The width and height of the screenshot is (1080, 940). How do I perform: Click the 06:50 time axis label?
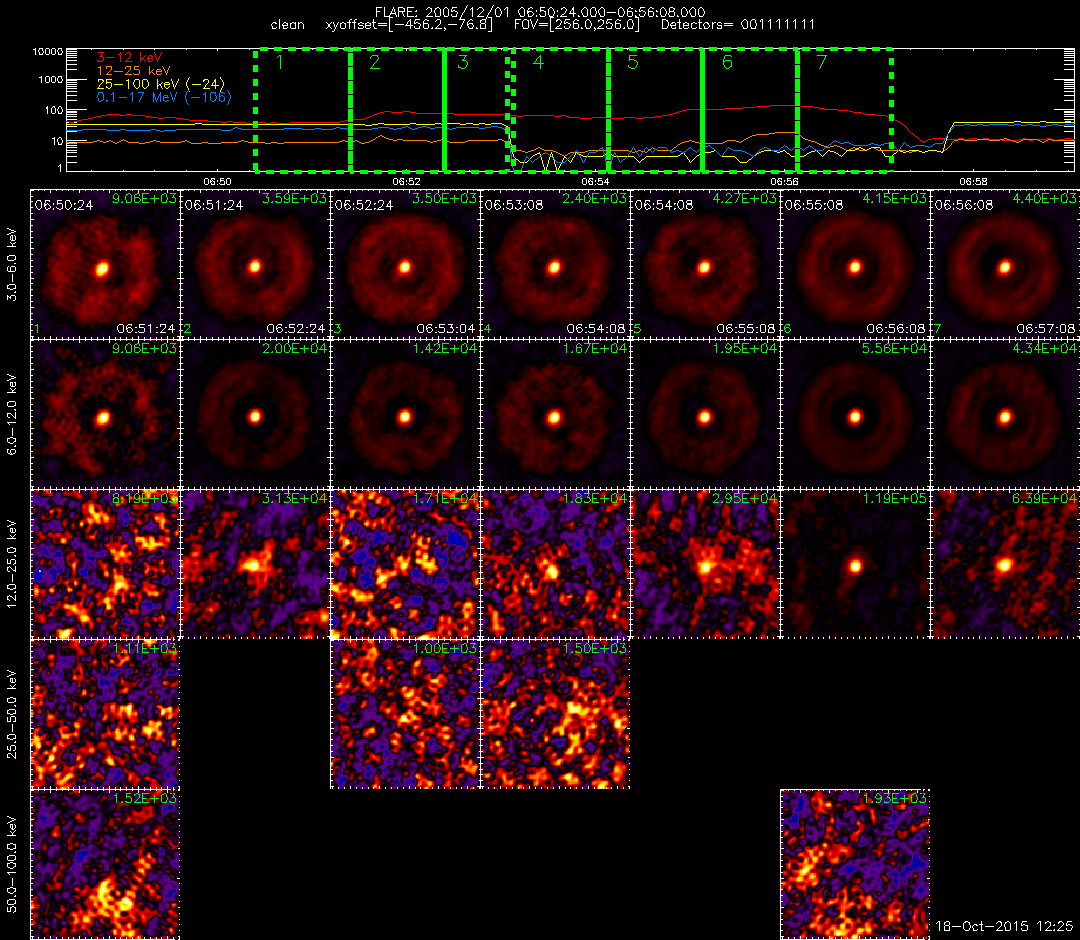coord(217,182)
